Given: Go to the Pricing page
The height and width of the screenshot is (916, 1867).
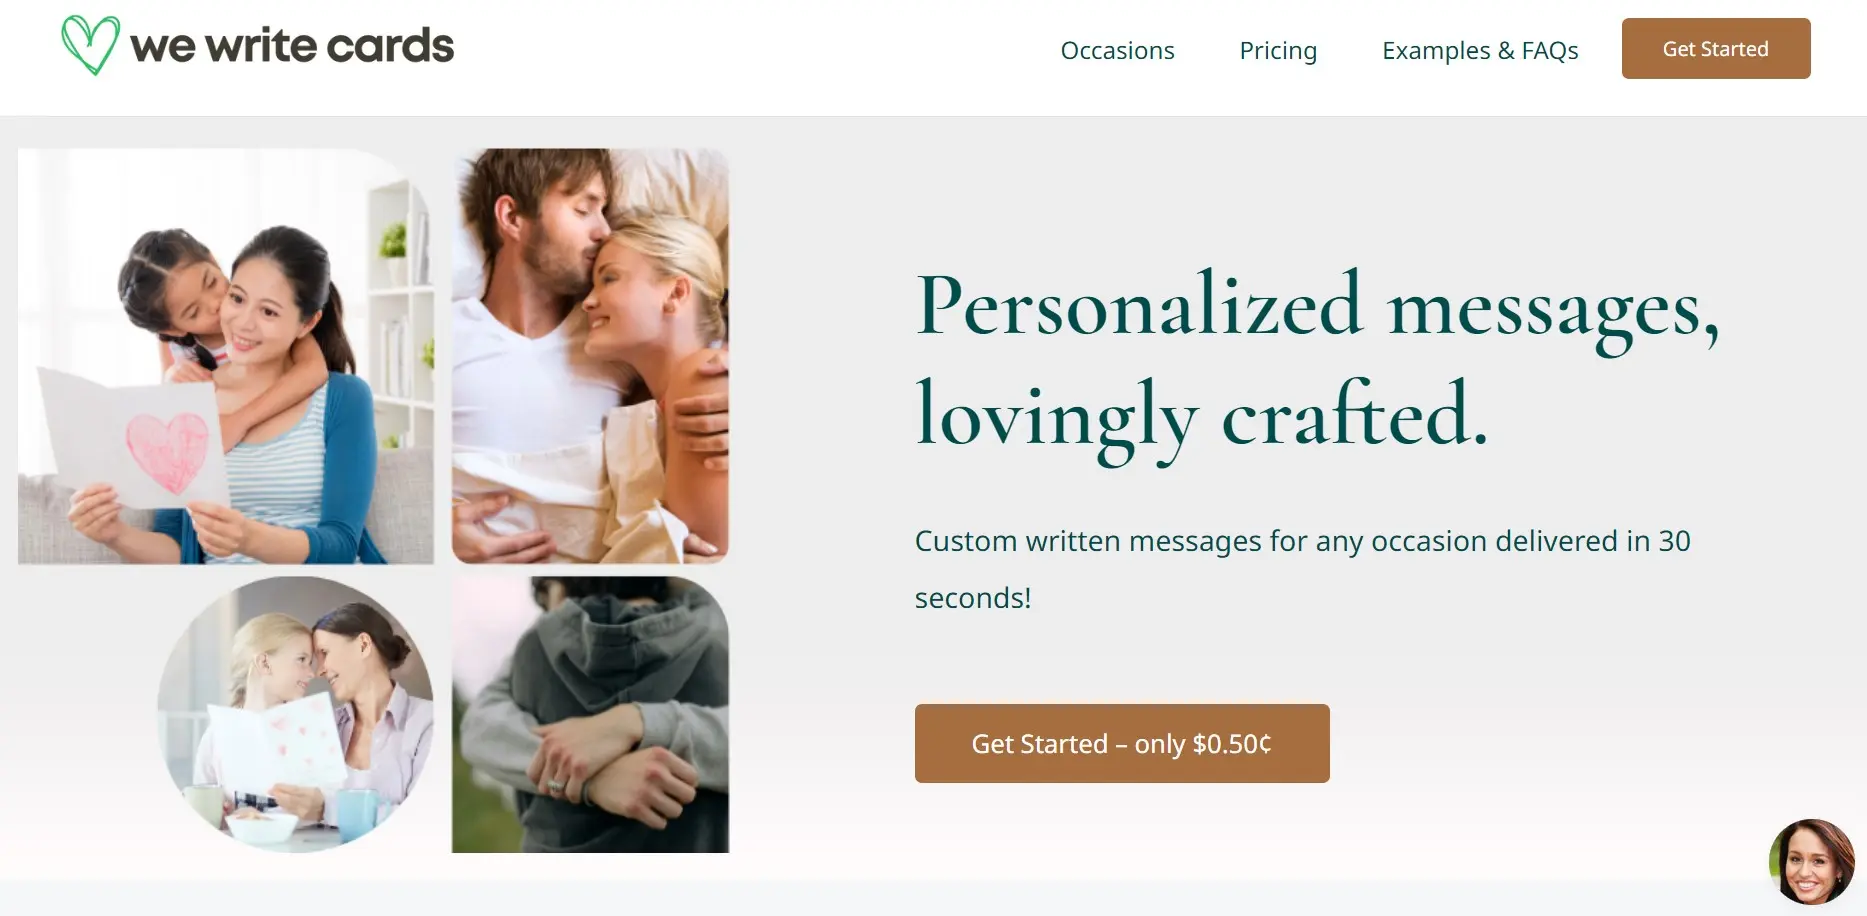Looking at the screenshot, I should [1278, 50].
